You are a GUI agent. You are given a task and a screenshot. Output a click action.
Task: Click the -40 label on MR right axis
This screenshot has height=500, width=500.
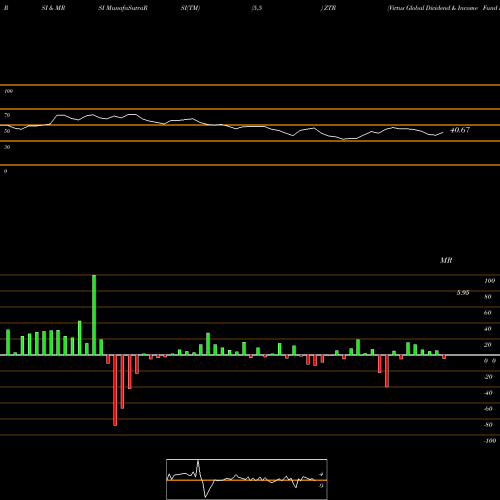[x=488, y=393]
